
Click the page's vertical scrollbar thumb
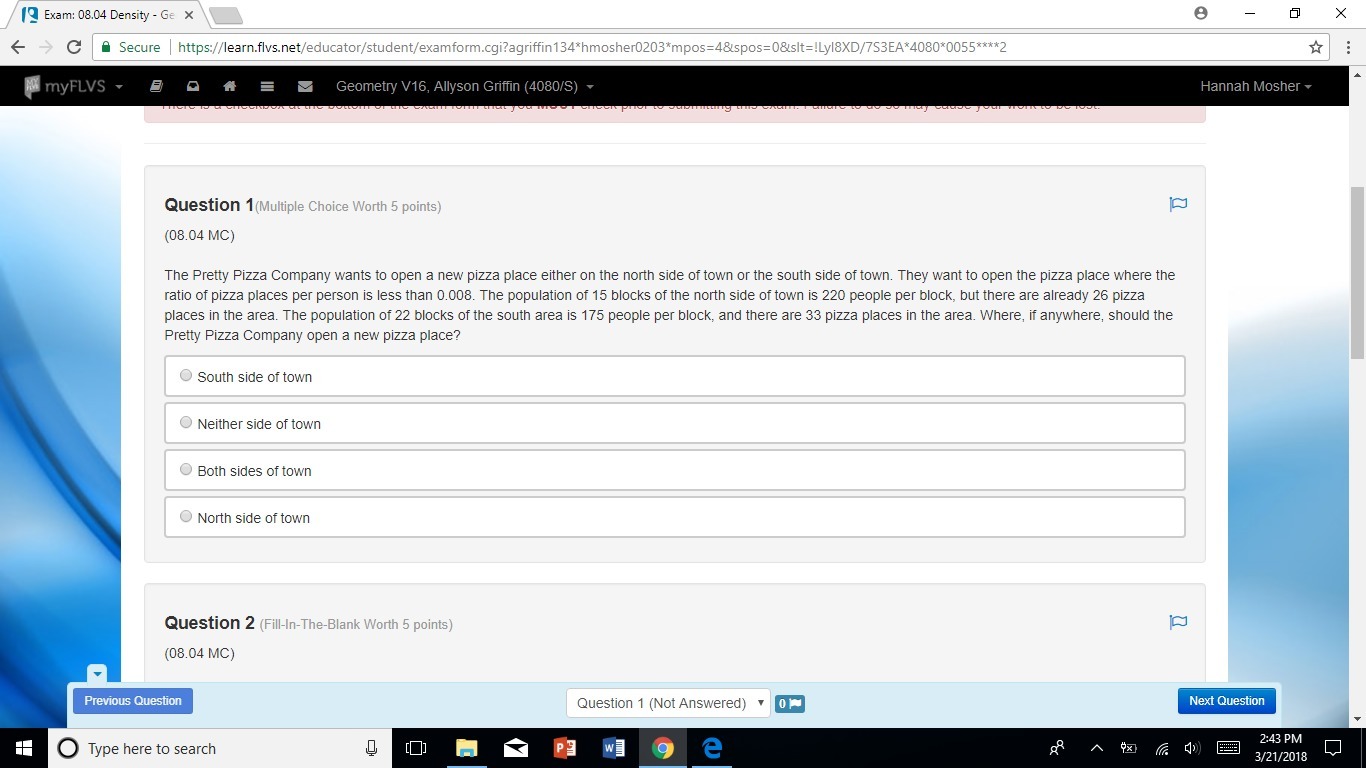click(x=1357, y=272)
